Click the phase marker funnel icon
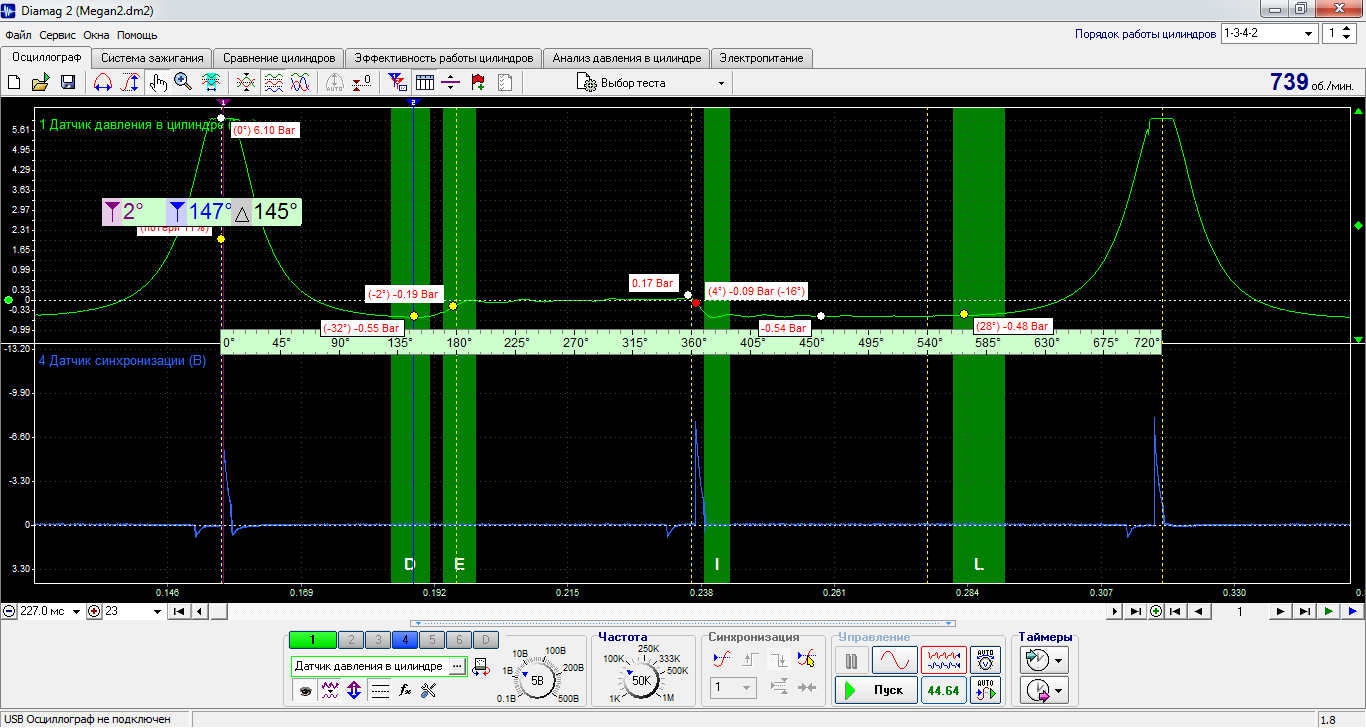 (397, 83)
